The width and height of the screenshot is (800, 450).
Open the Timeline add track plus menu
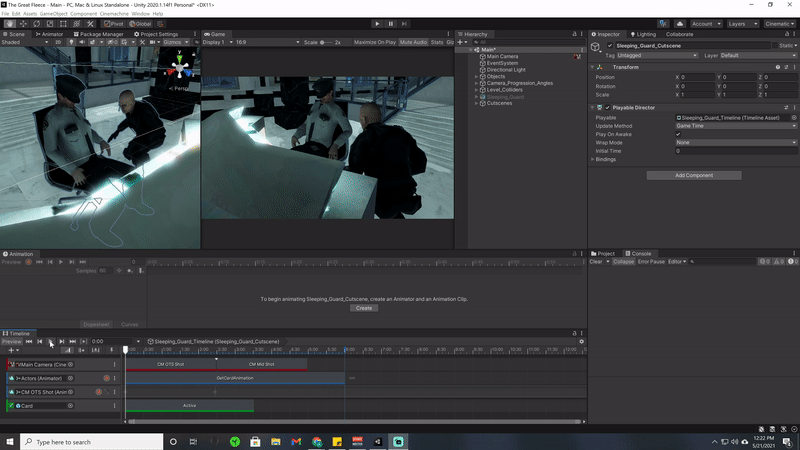click(10, 351)
